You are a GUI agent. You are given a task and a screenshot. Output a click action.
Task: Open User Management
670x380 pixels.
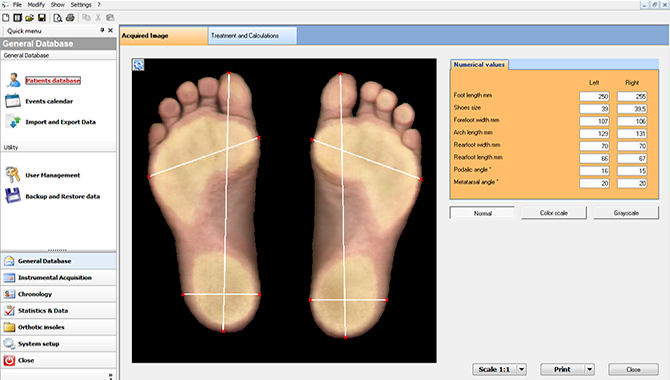point(53,175)
